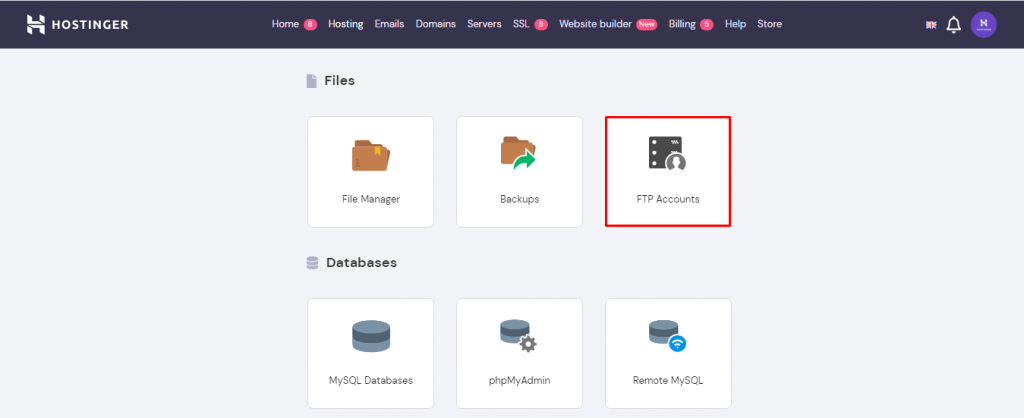Open the MySQL Databases icon
The width and height of the screenshot is (1024, 418).
370,336
